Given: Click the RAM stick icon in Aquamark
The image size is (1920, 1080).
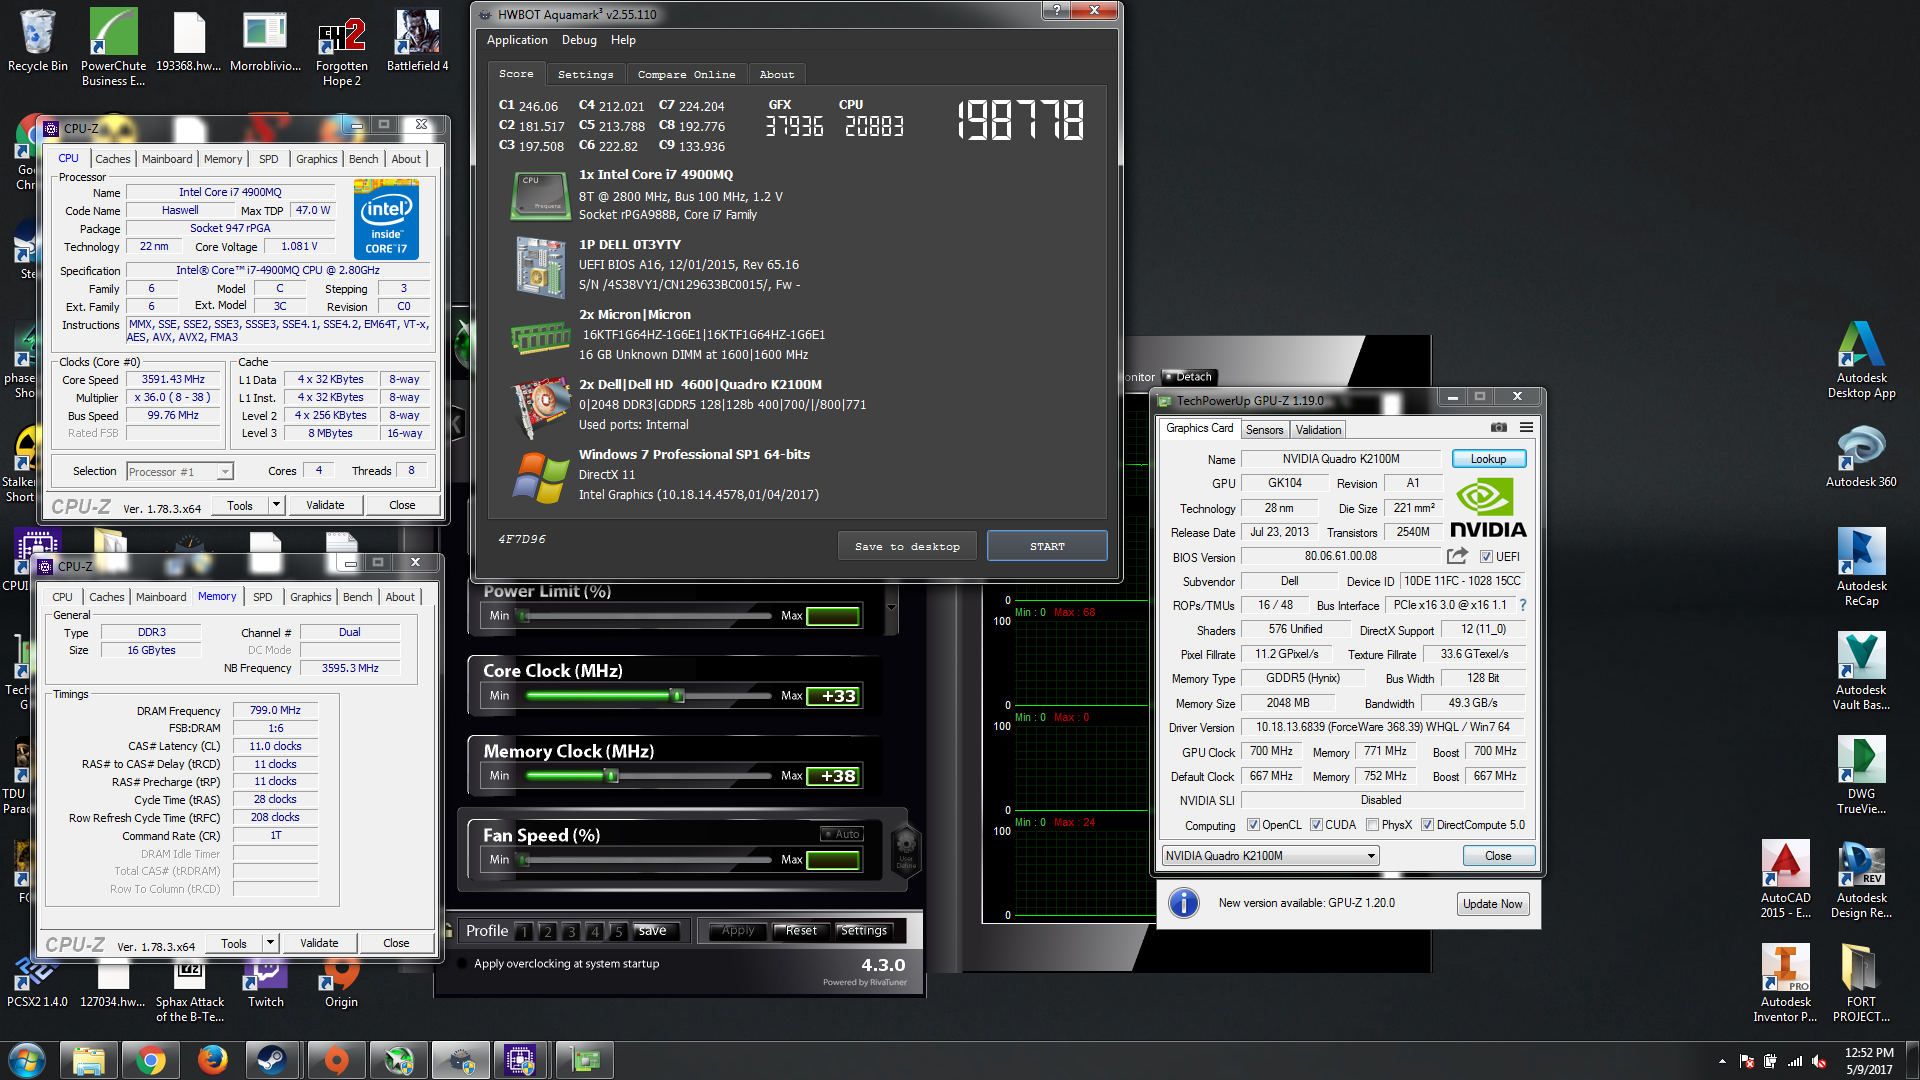Looking at the screenshot, I should pos(540,337).
